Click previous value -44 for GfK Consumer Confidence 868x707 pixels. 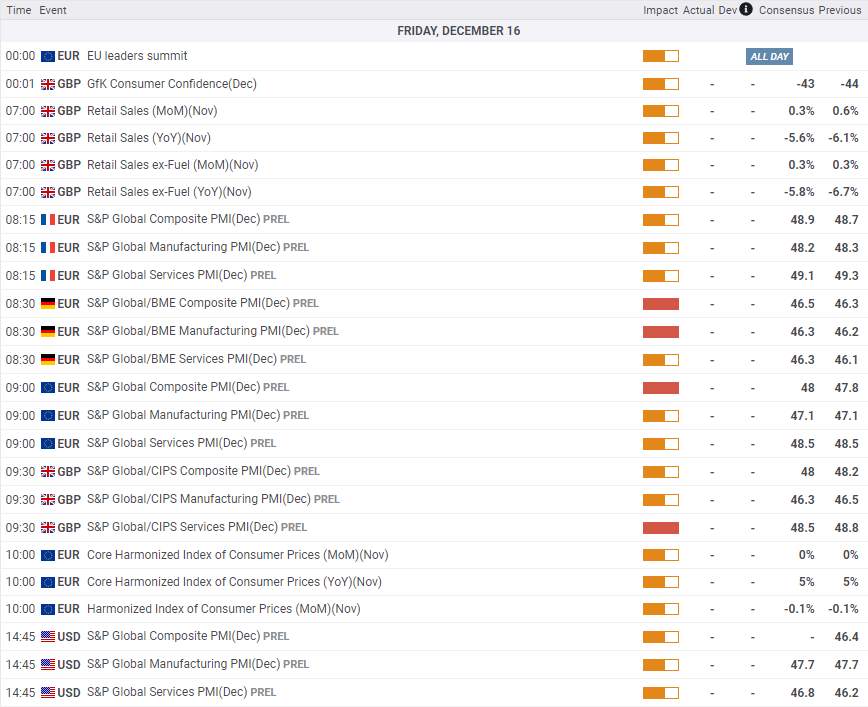tap(849, 84)
